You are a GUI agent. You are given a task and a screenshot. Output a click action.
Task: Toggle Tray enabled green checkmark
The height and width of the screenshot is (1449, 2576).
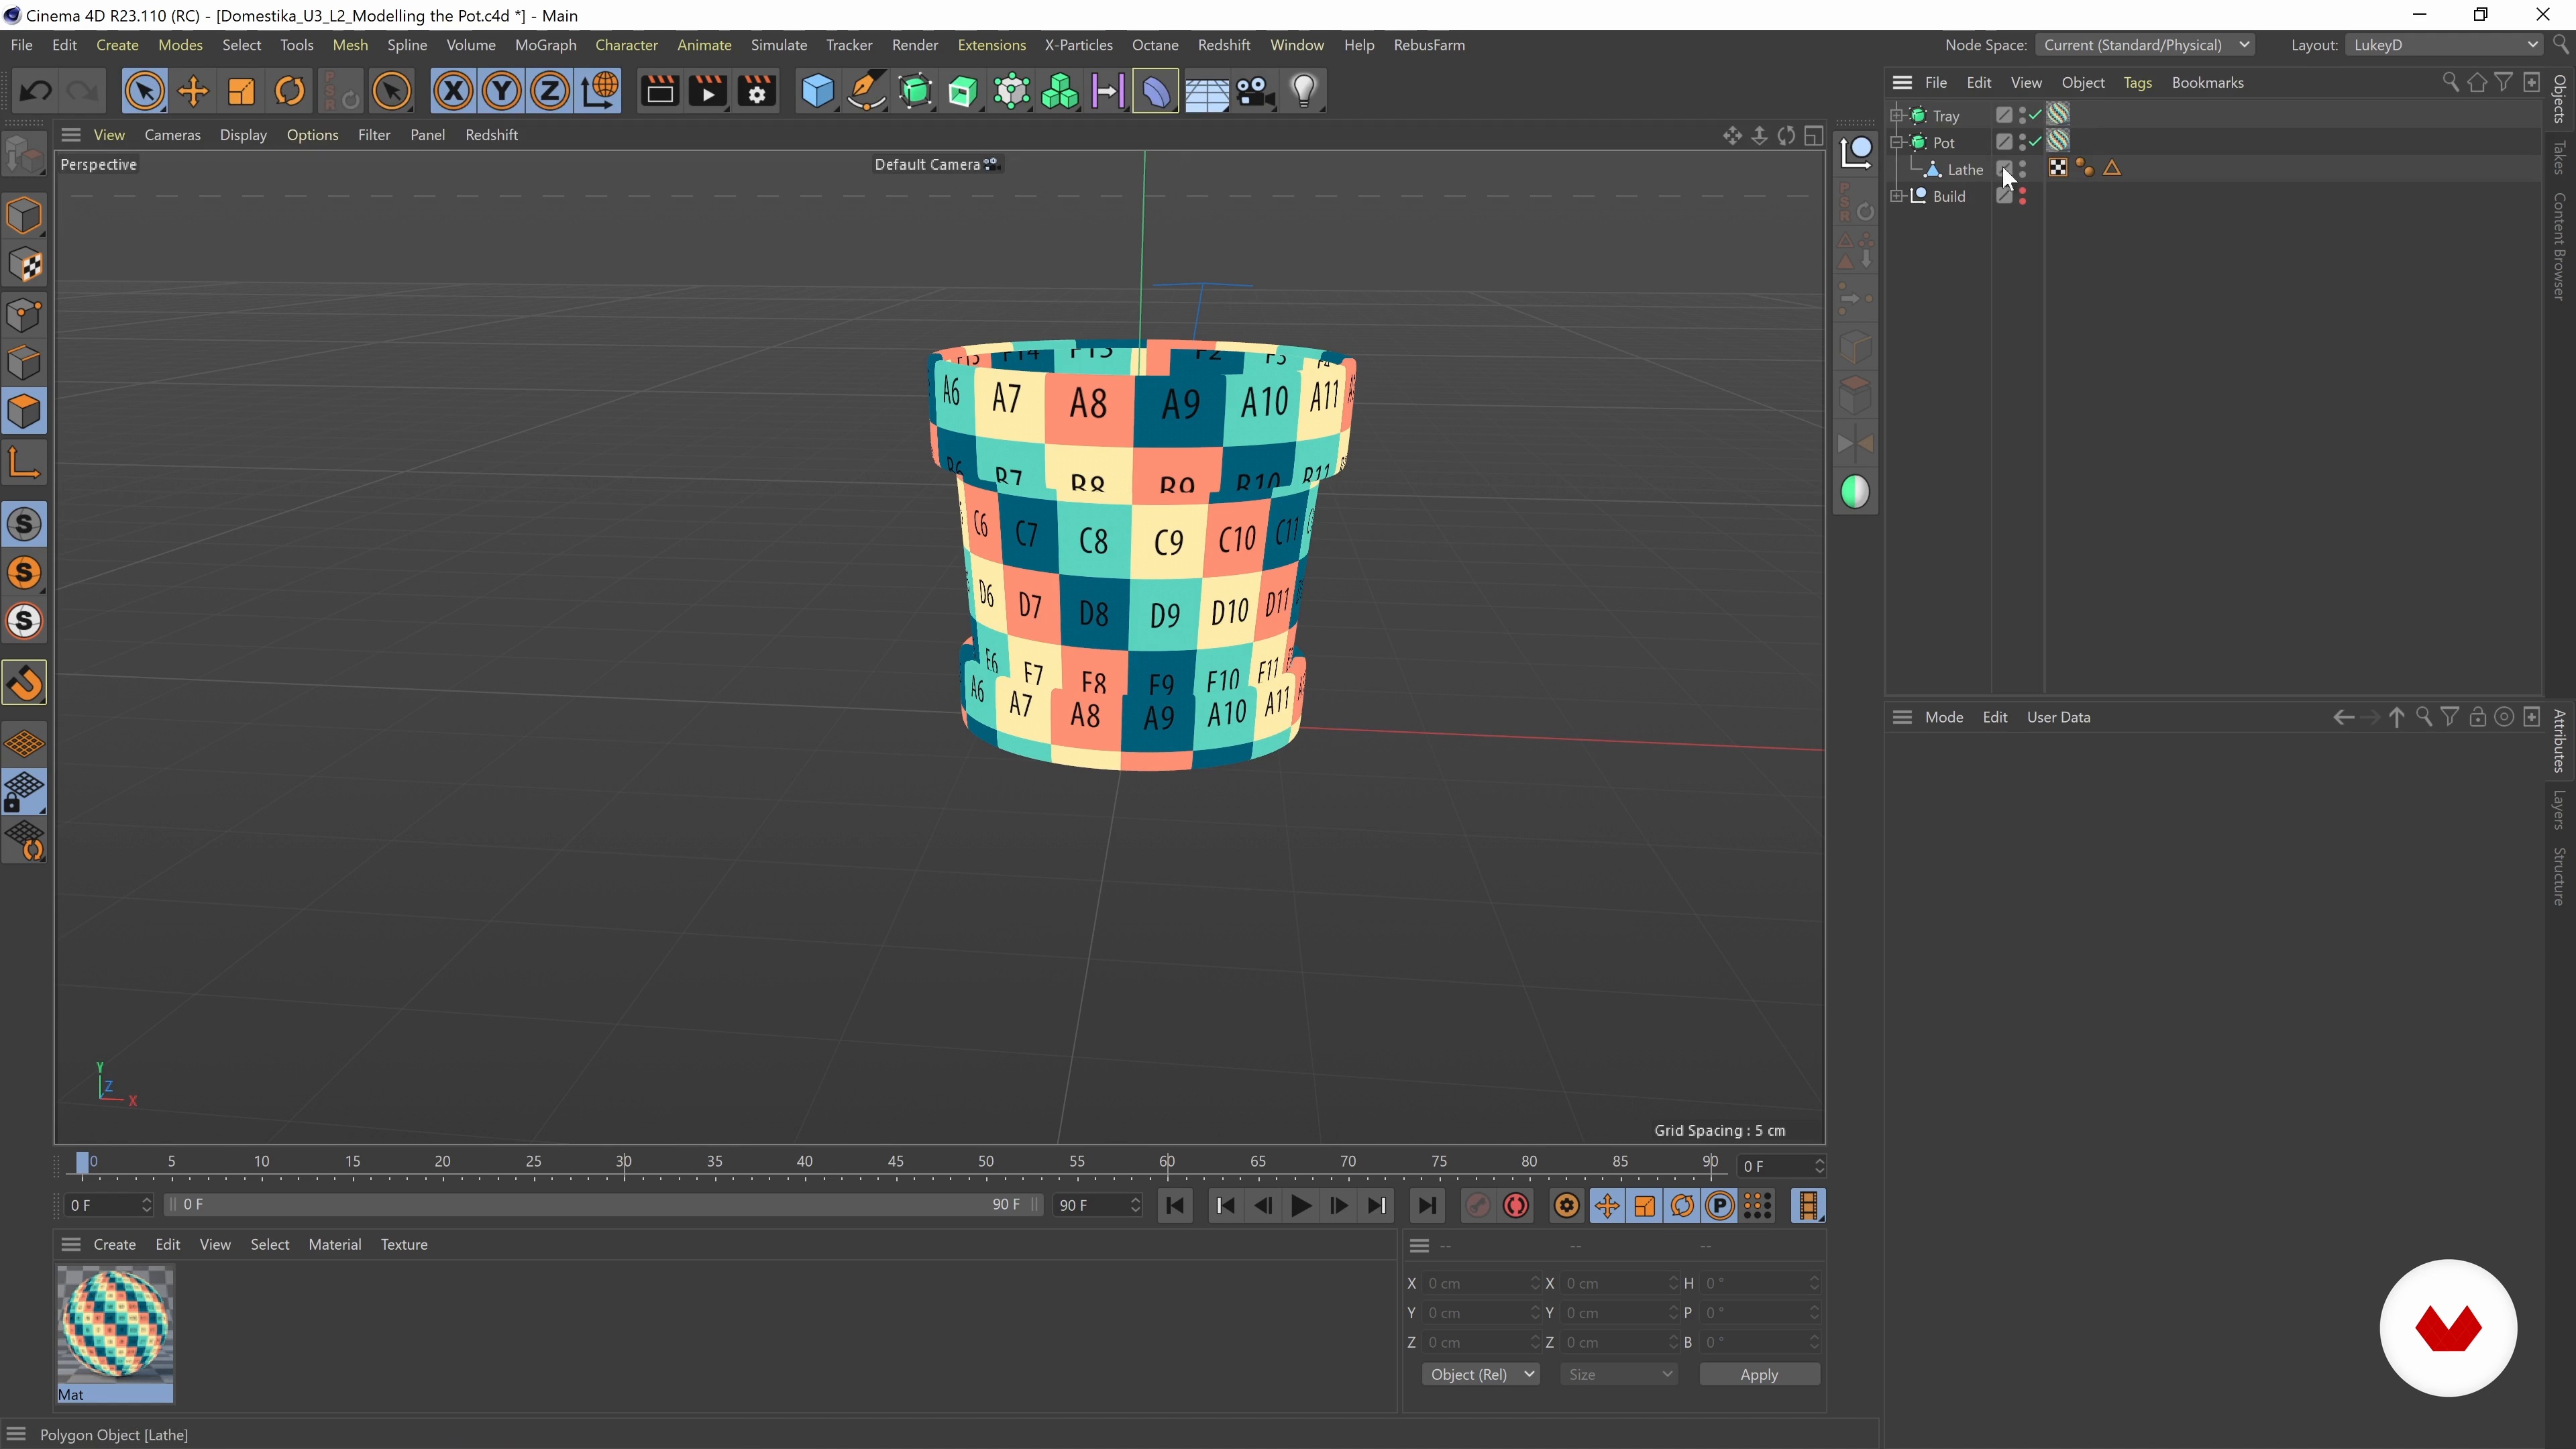[x=2035, y=115]
